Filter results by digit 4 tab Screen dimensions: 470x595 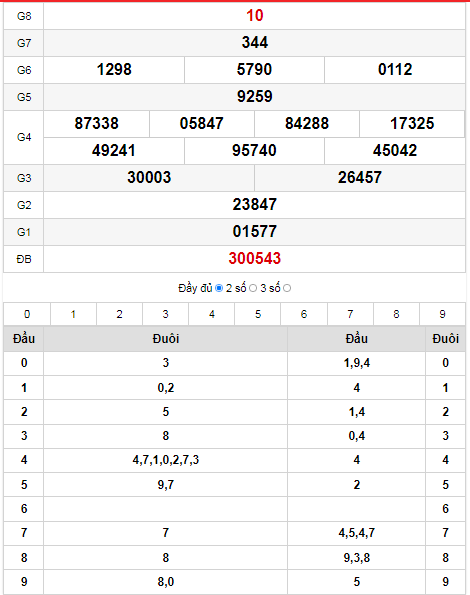tap(212, 314)
